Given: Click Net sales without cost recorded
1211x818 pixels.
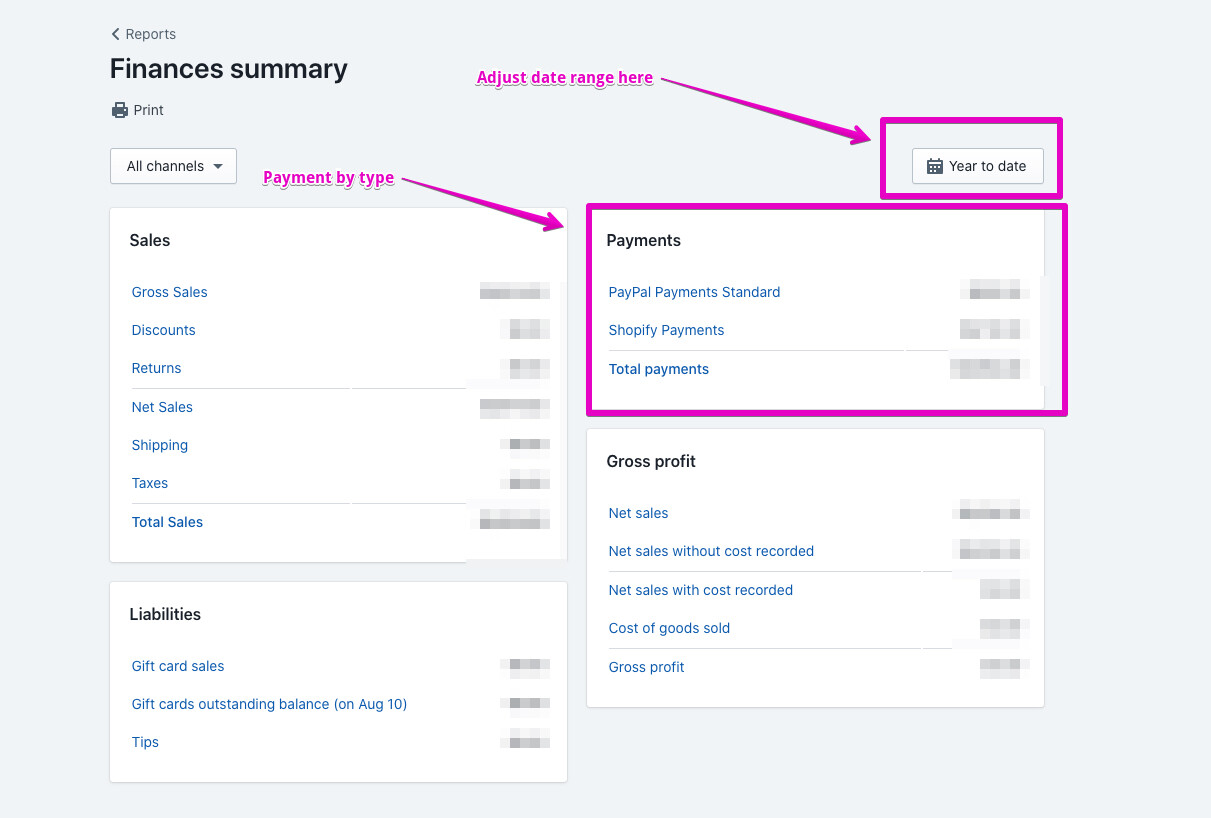Looking at the screenshot, I should coord(711,551).
